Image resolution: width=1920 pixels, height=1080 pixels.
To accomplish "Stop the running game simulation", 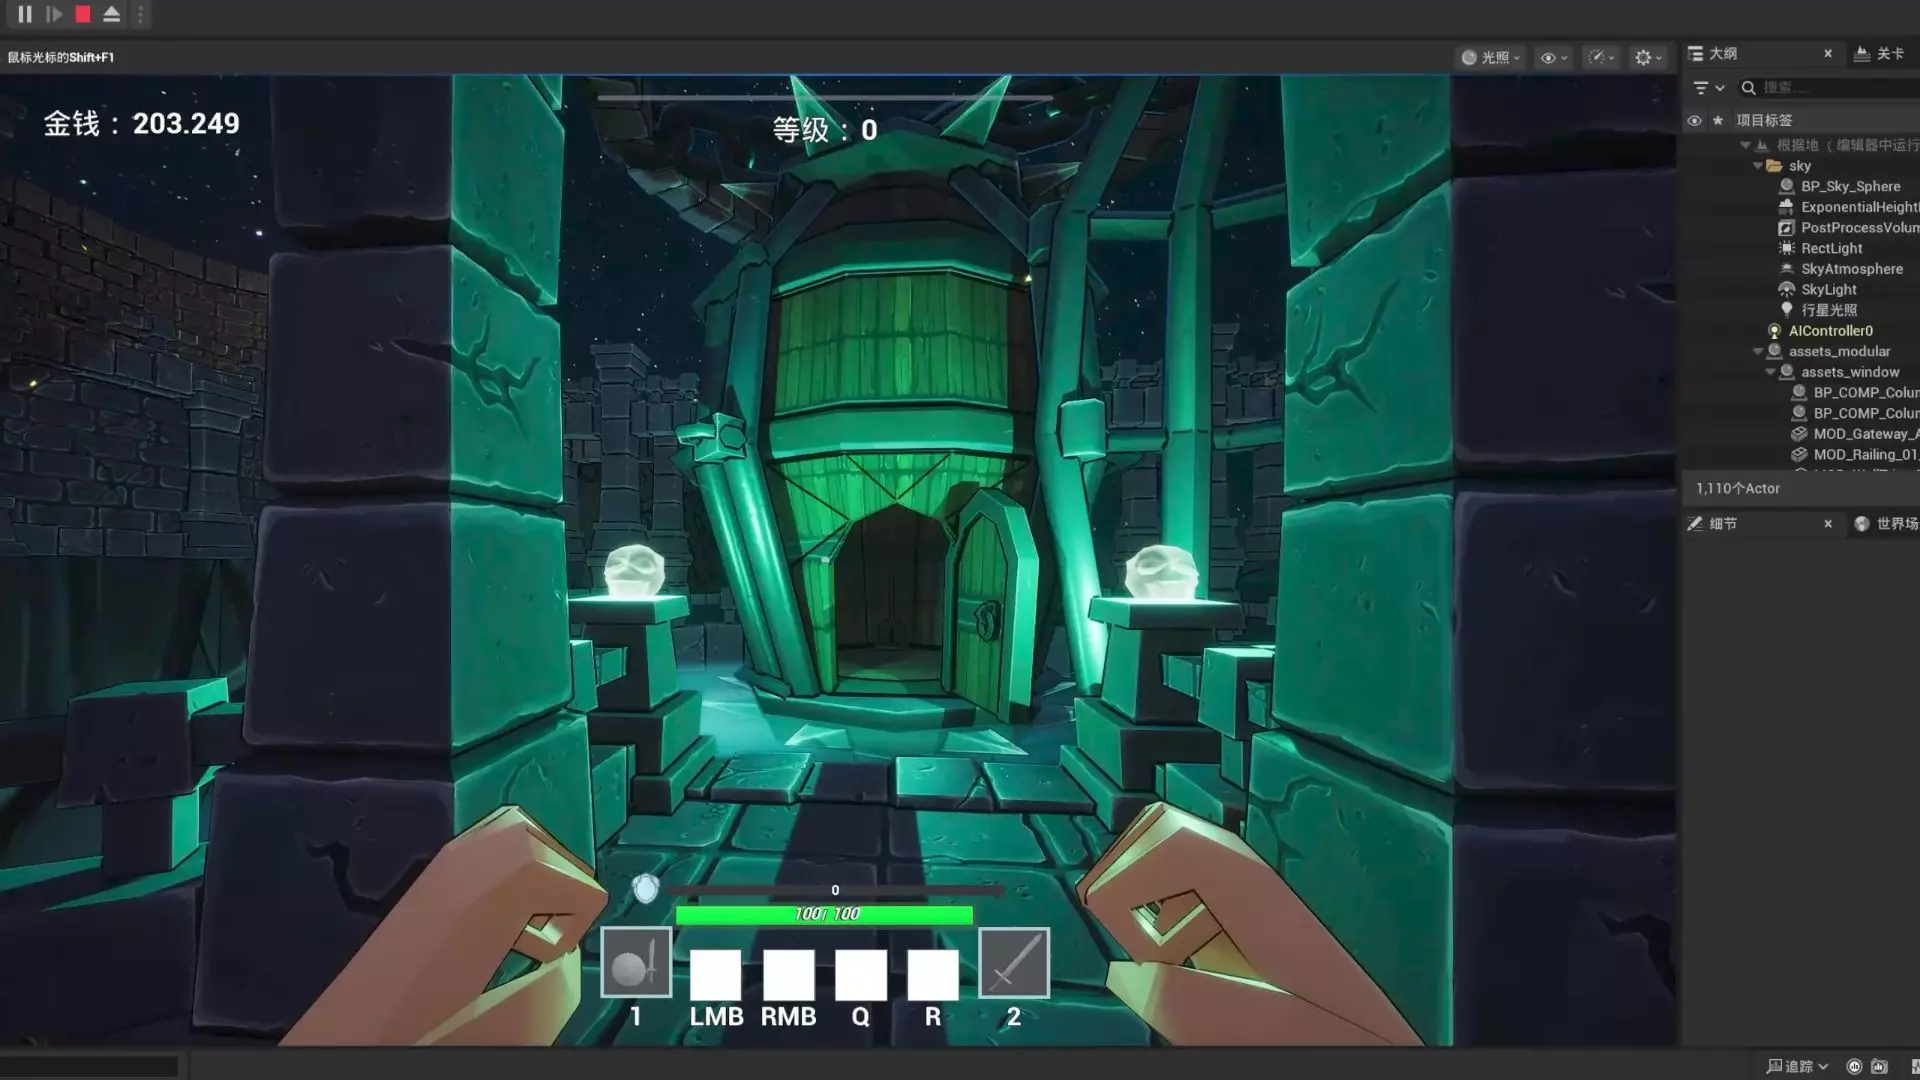I will pos(83,15).
